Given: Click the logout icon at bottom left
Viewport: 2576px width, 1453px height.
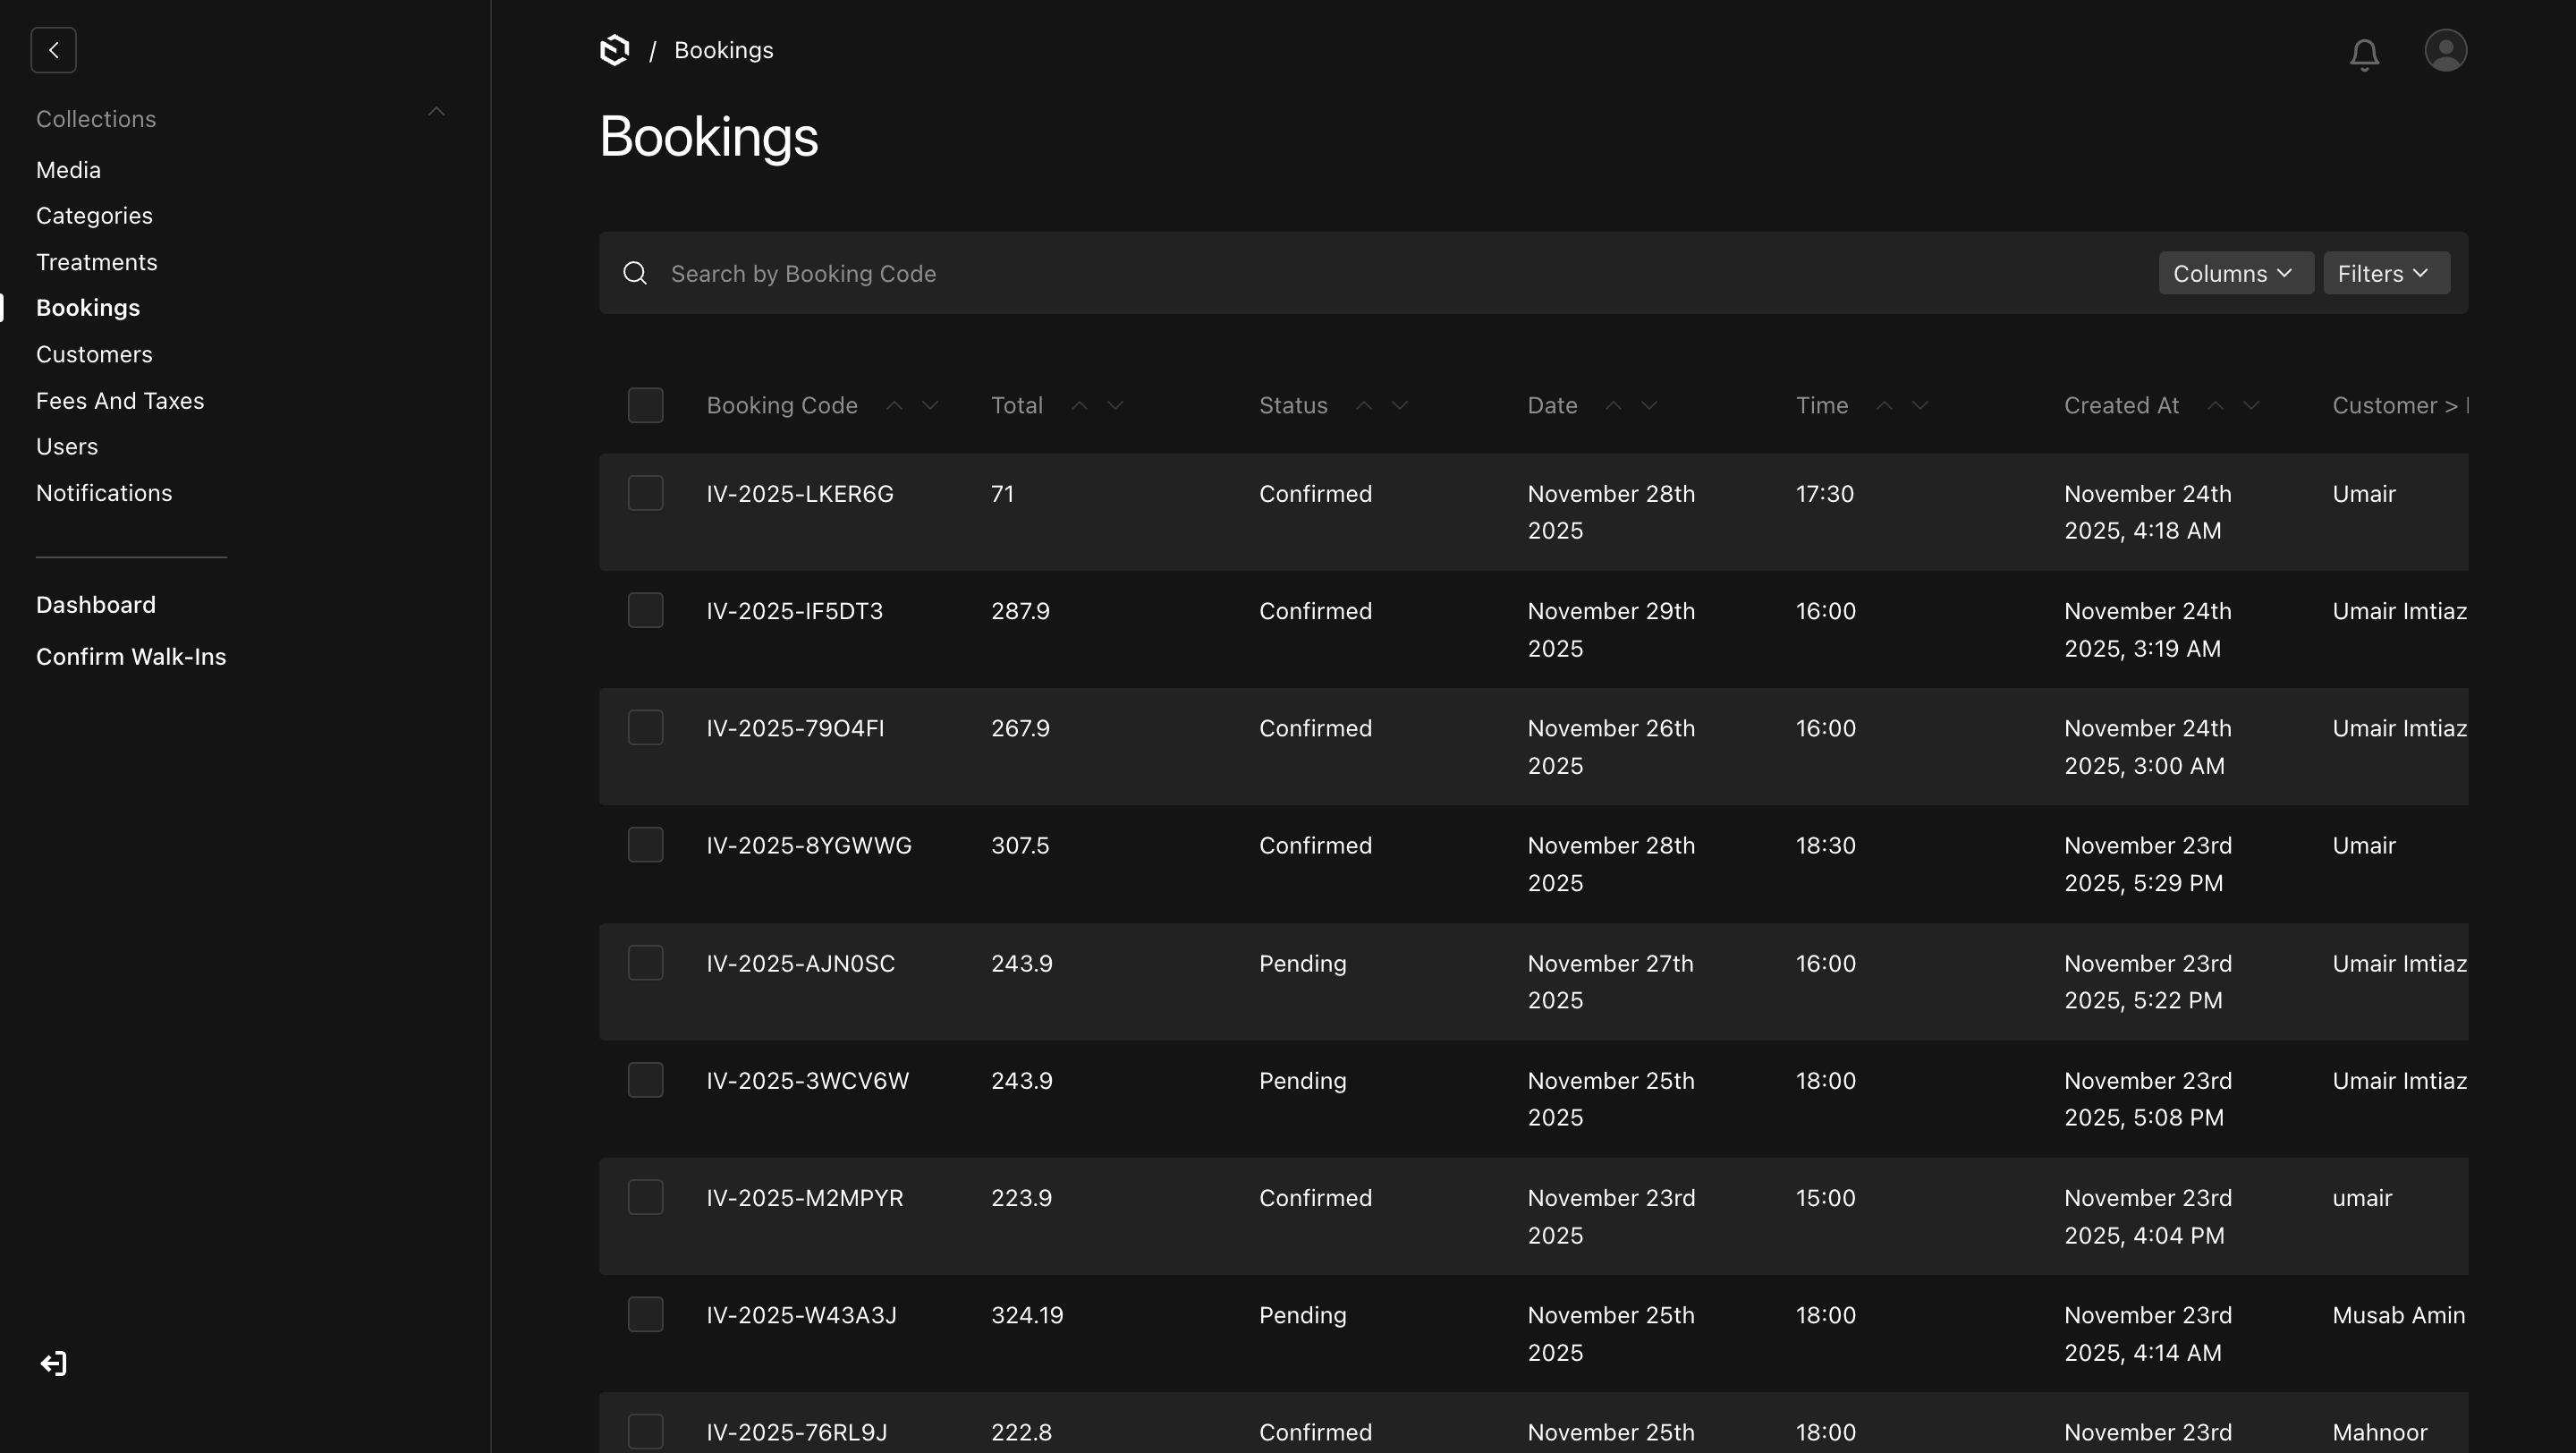Looking at the screenshot, I should (x=53, y=1362).
